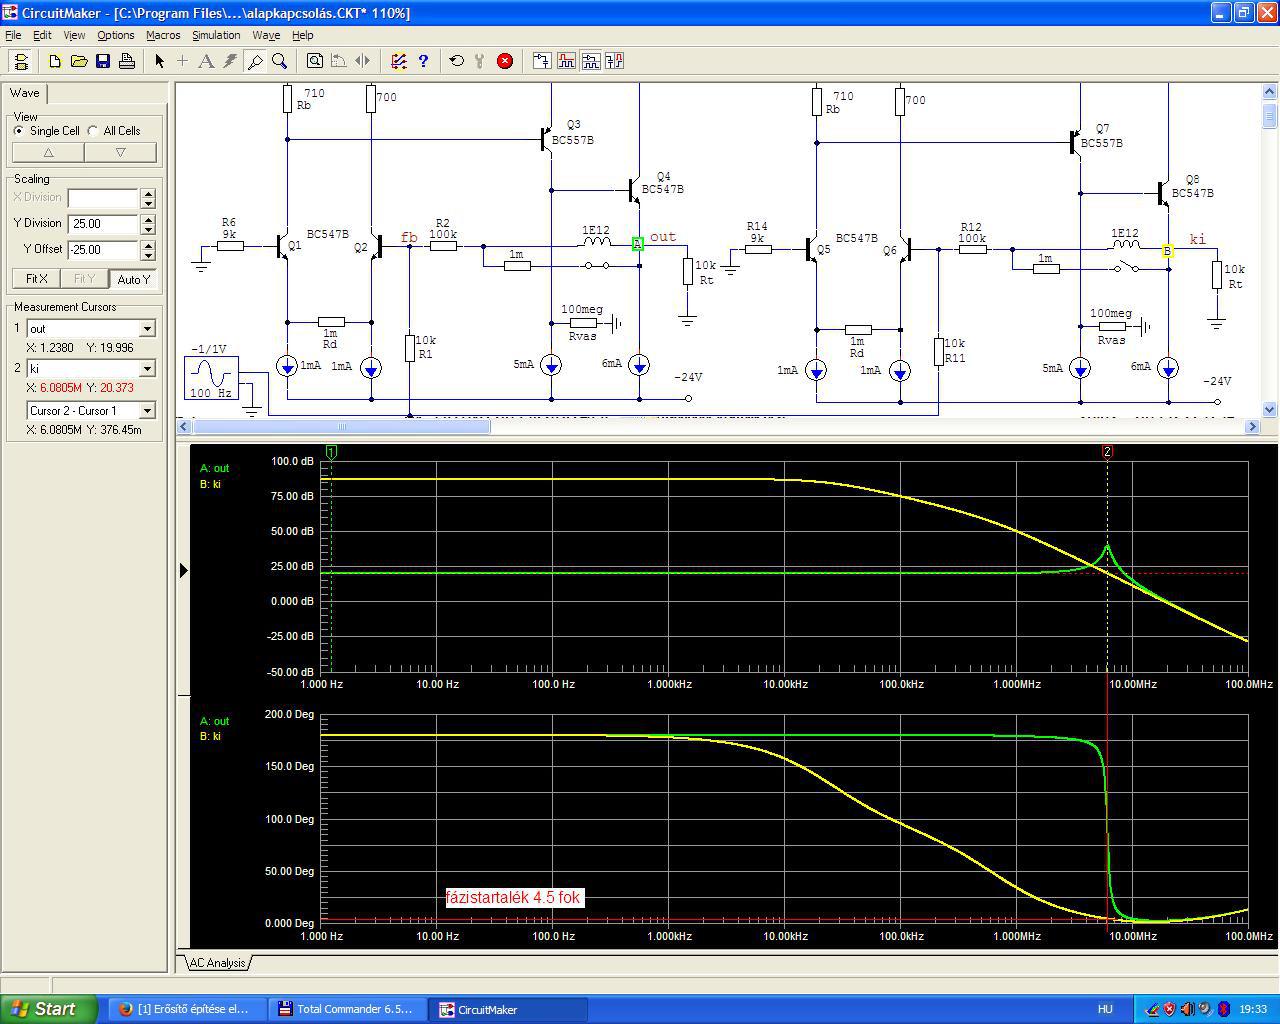Screen dimensions: 1280x1024
Task: Open the 'Cursor 2 - Cursor 1' dropdown
Action: [147, 411]
